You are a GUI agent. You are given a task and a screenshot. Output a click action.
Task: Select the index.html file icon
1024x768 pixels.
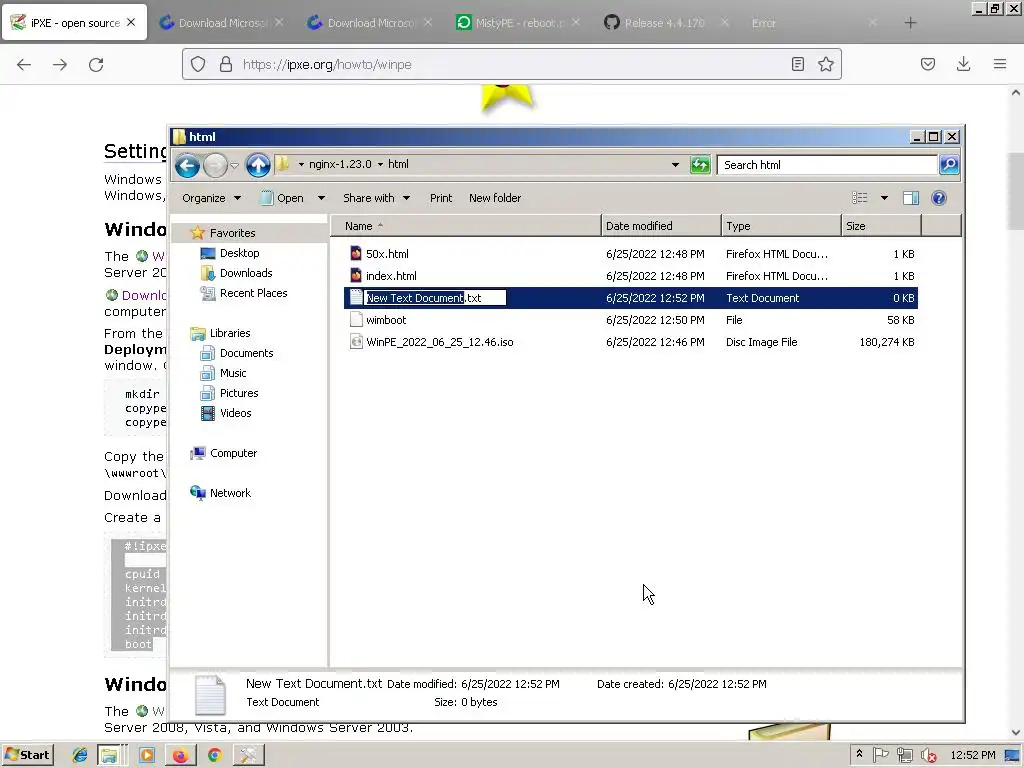[x=356, y=276]
